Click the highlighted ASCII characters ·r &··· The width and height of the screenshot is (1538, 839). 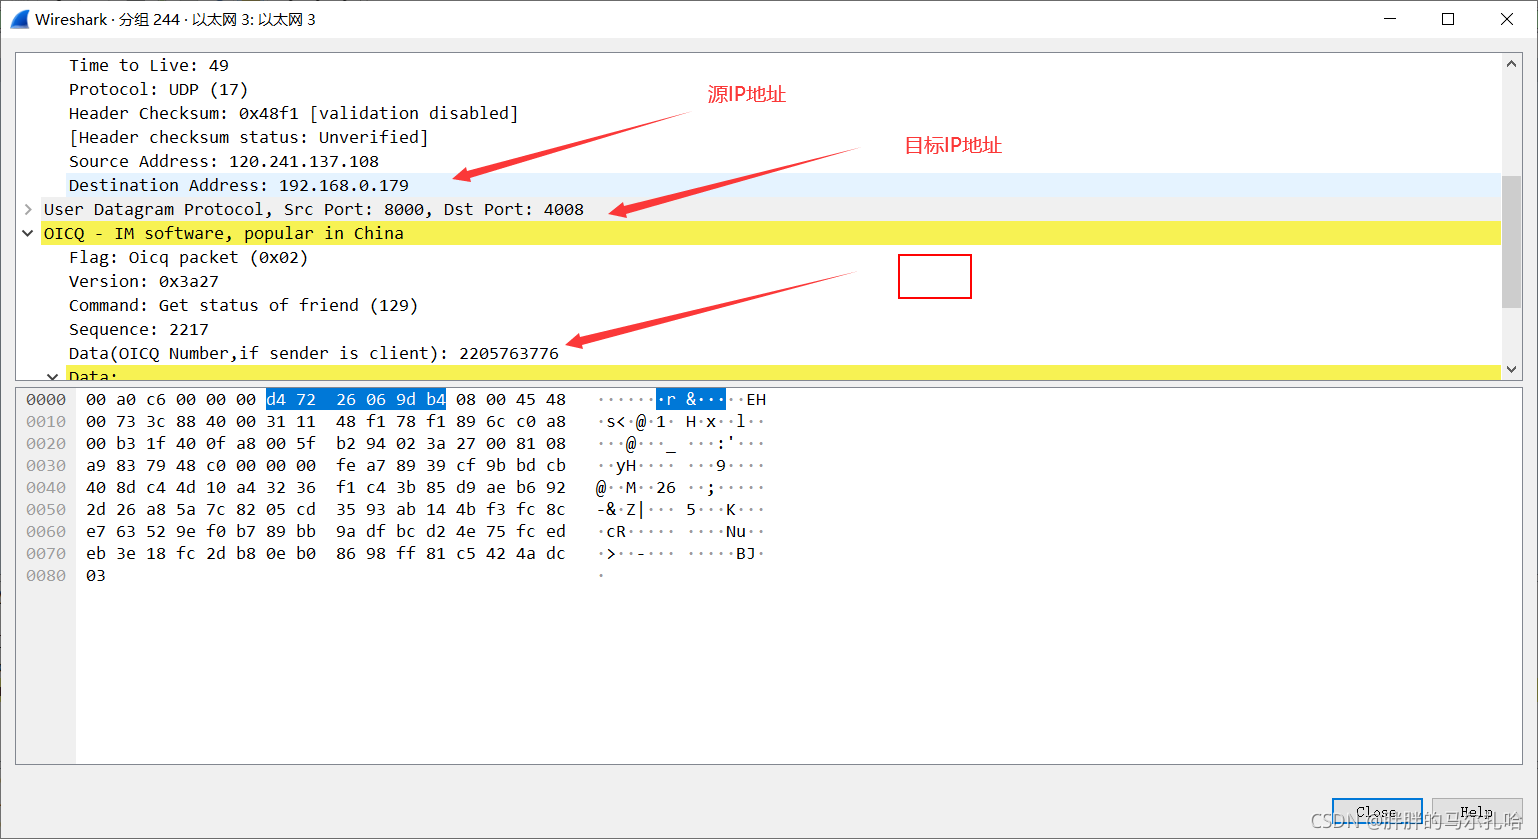coord(691,399)
